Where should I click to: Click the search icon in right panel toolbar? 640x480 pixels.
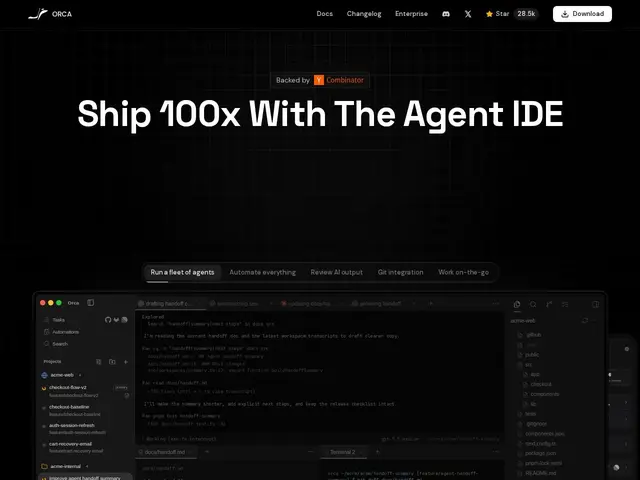click(x=533, y=304)
